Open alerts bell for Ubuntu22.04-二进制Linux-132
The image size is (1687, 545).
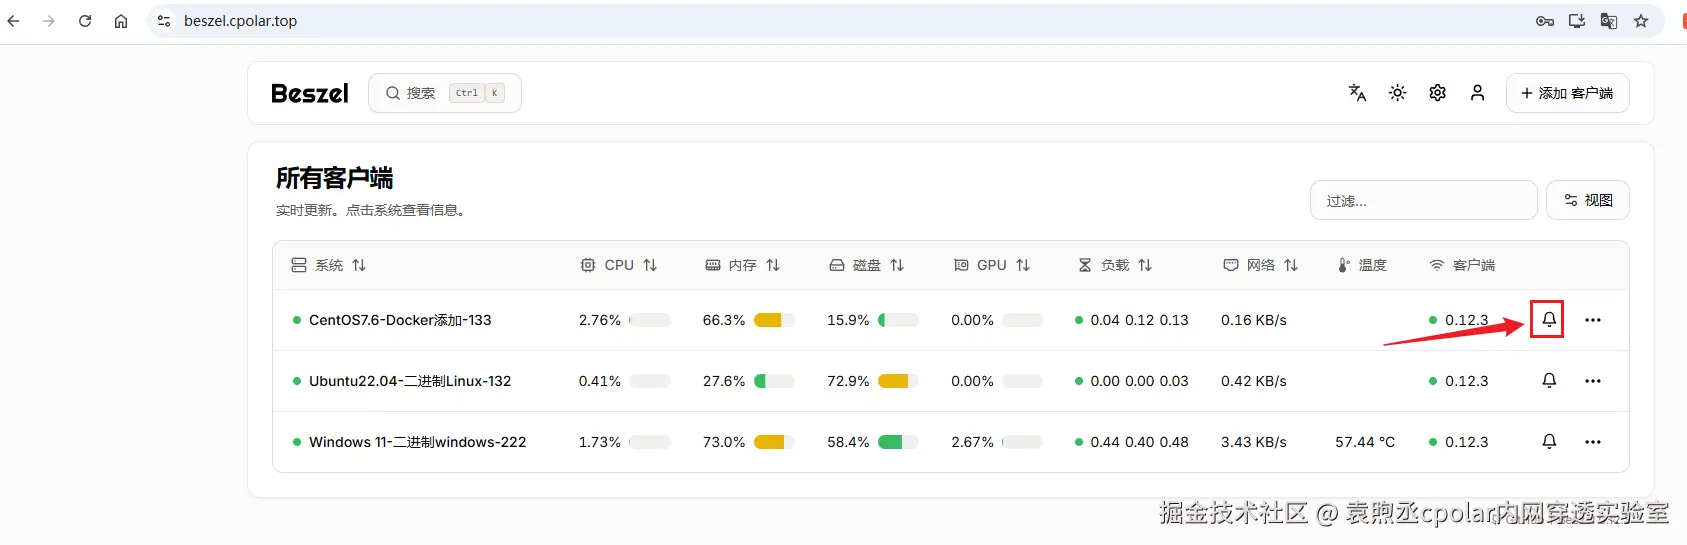(x=1548, y=381)
